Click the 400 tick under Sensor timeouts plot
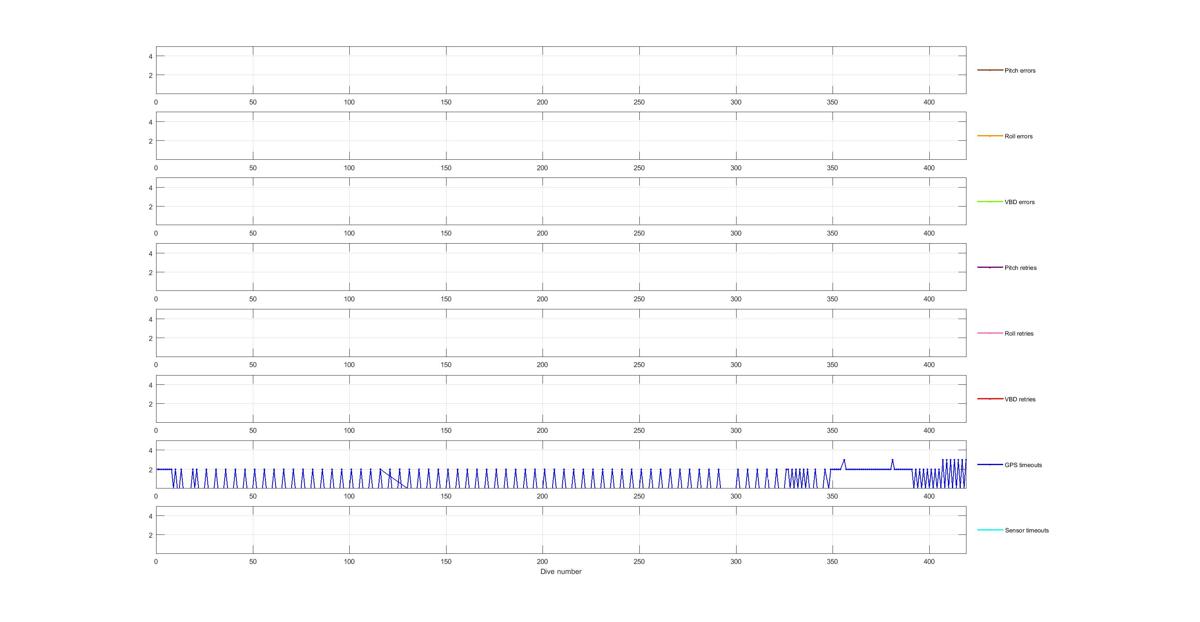This screenshot has width=1200, height=622. tap(929, 562)
